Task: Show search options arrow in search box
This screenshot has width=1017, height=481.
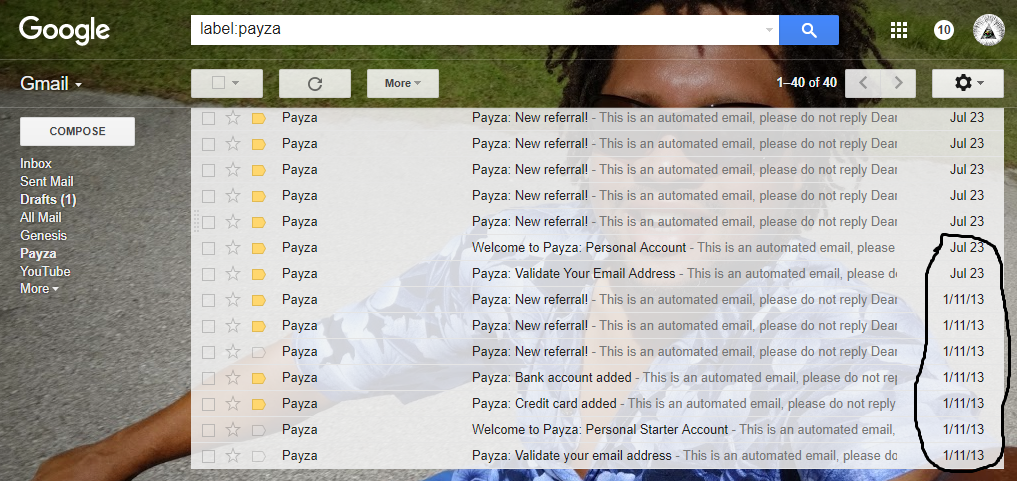Action: [769, 30]
